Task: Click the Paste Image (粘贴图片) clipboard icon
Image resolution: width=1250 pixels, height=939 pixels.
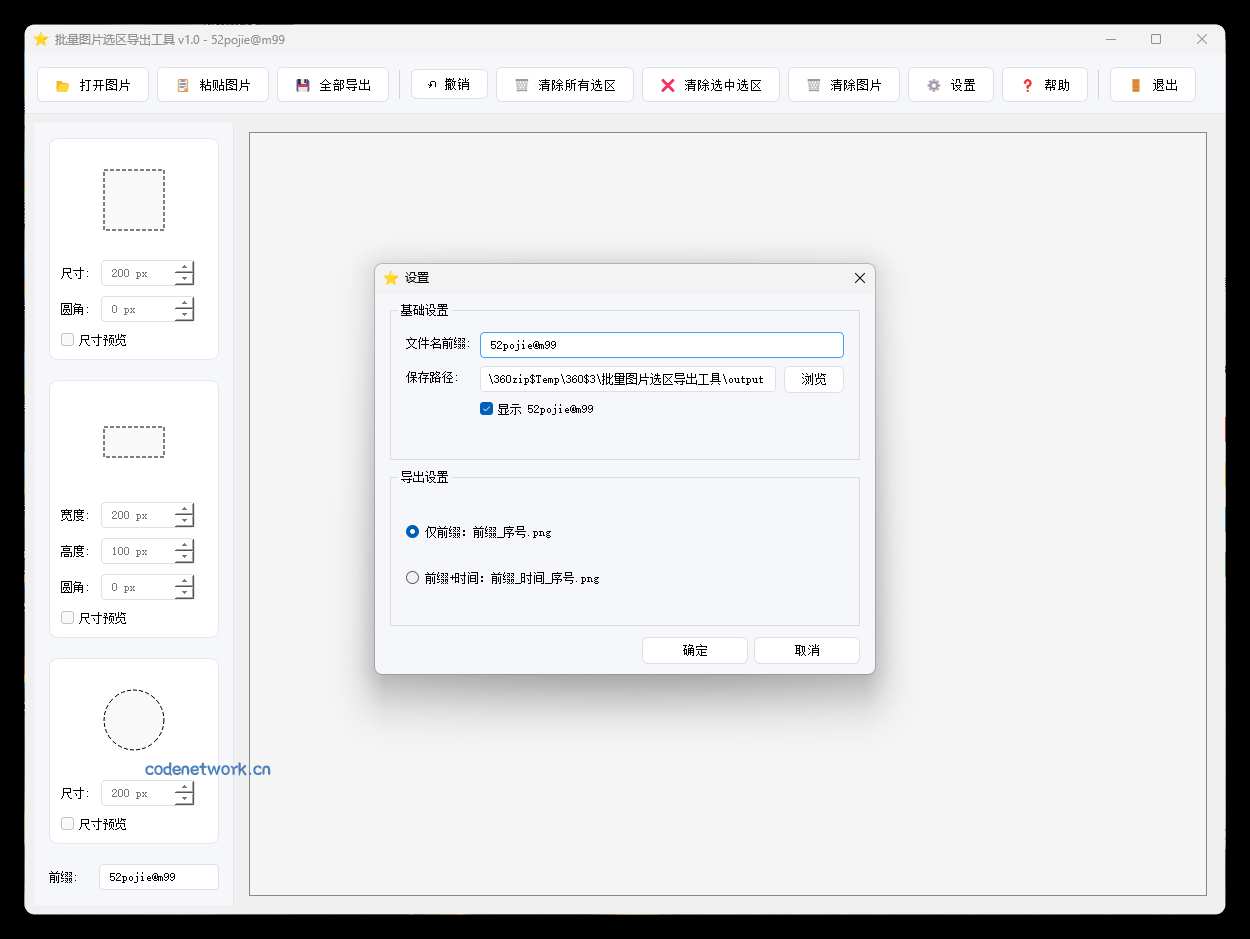Action: coord(182,86)
